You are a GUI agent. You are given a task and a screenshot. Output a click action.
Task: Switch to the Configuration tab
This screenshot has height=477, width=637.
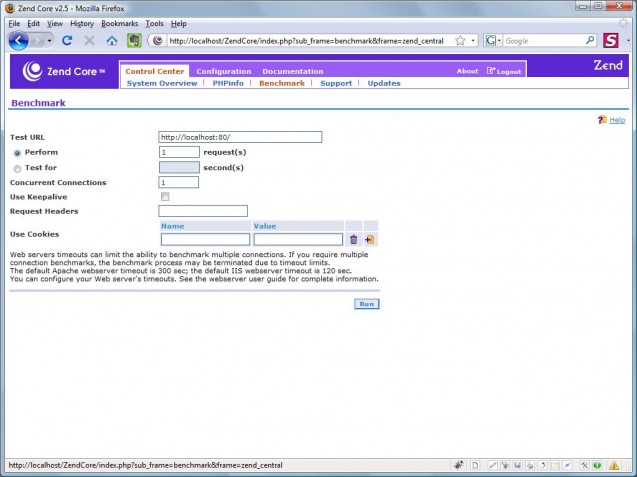coord(224,71)
